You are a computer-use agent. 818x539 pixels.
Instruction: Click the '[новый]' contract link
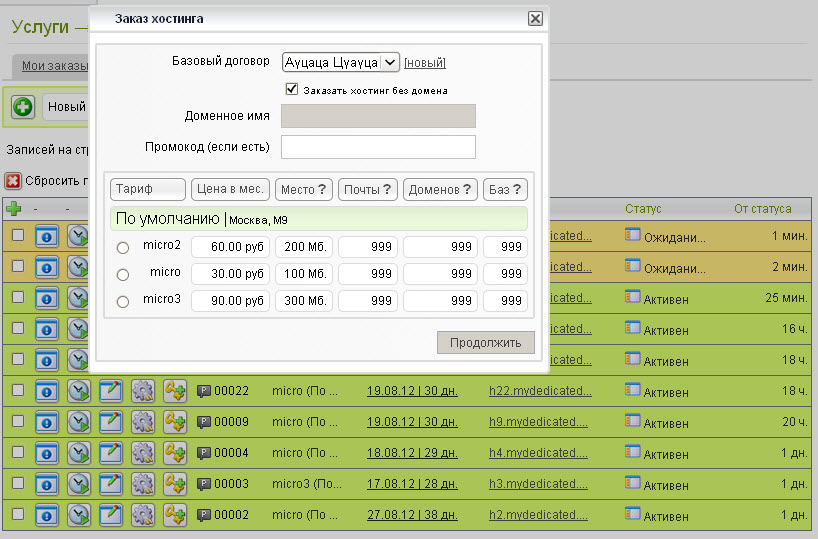point(425,63)
